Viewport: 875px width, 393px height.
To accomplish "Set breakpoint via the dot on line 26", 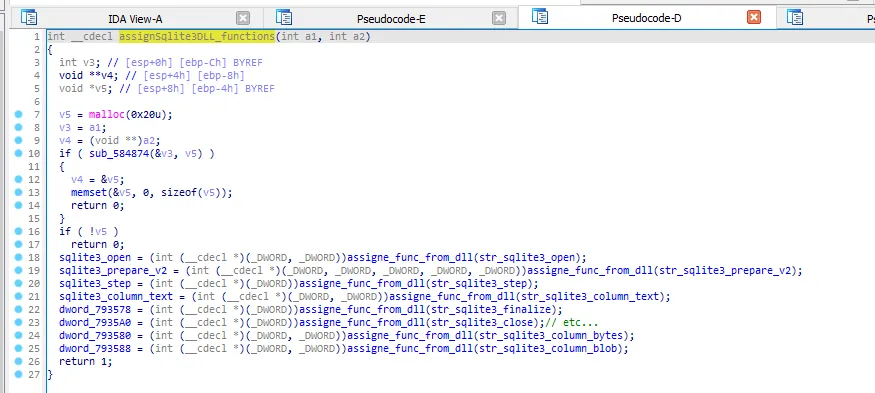I will click(18, 361).
